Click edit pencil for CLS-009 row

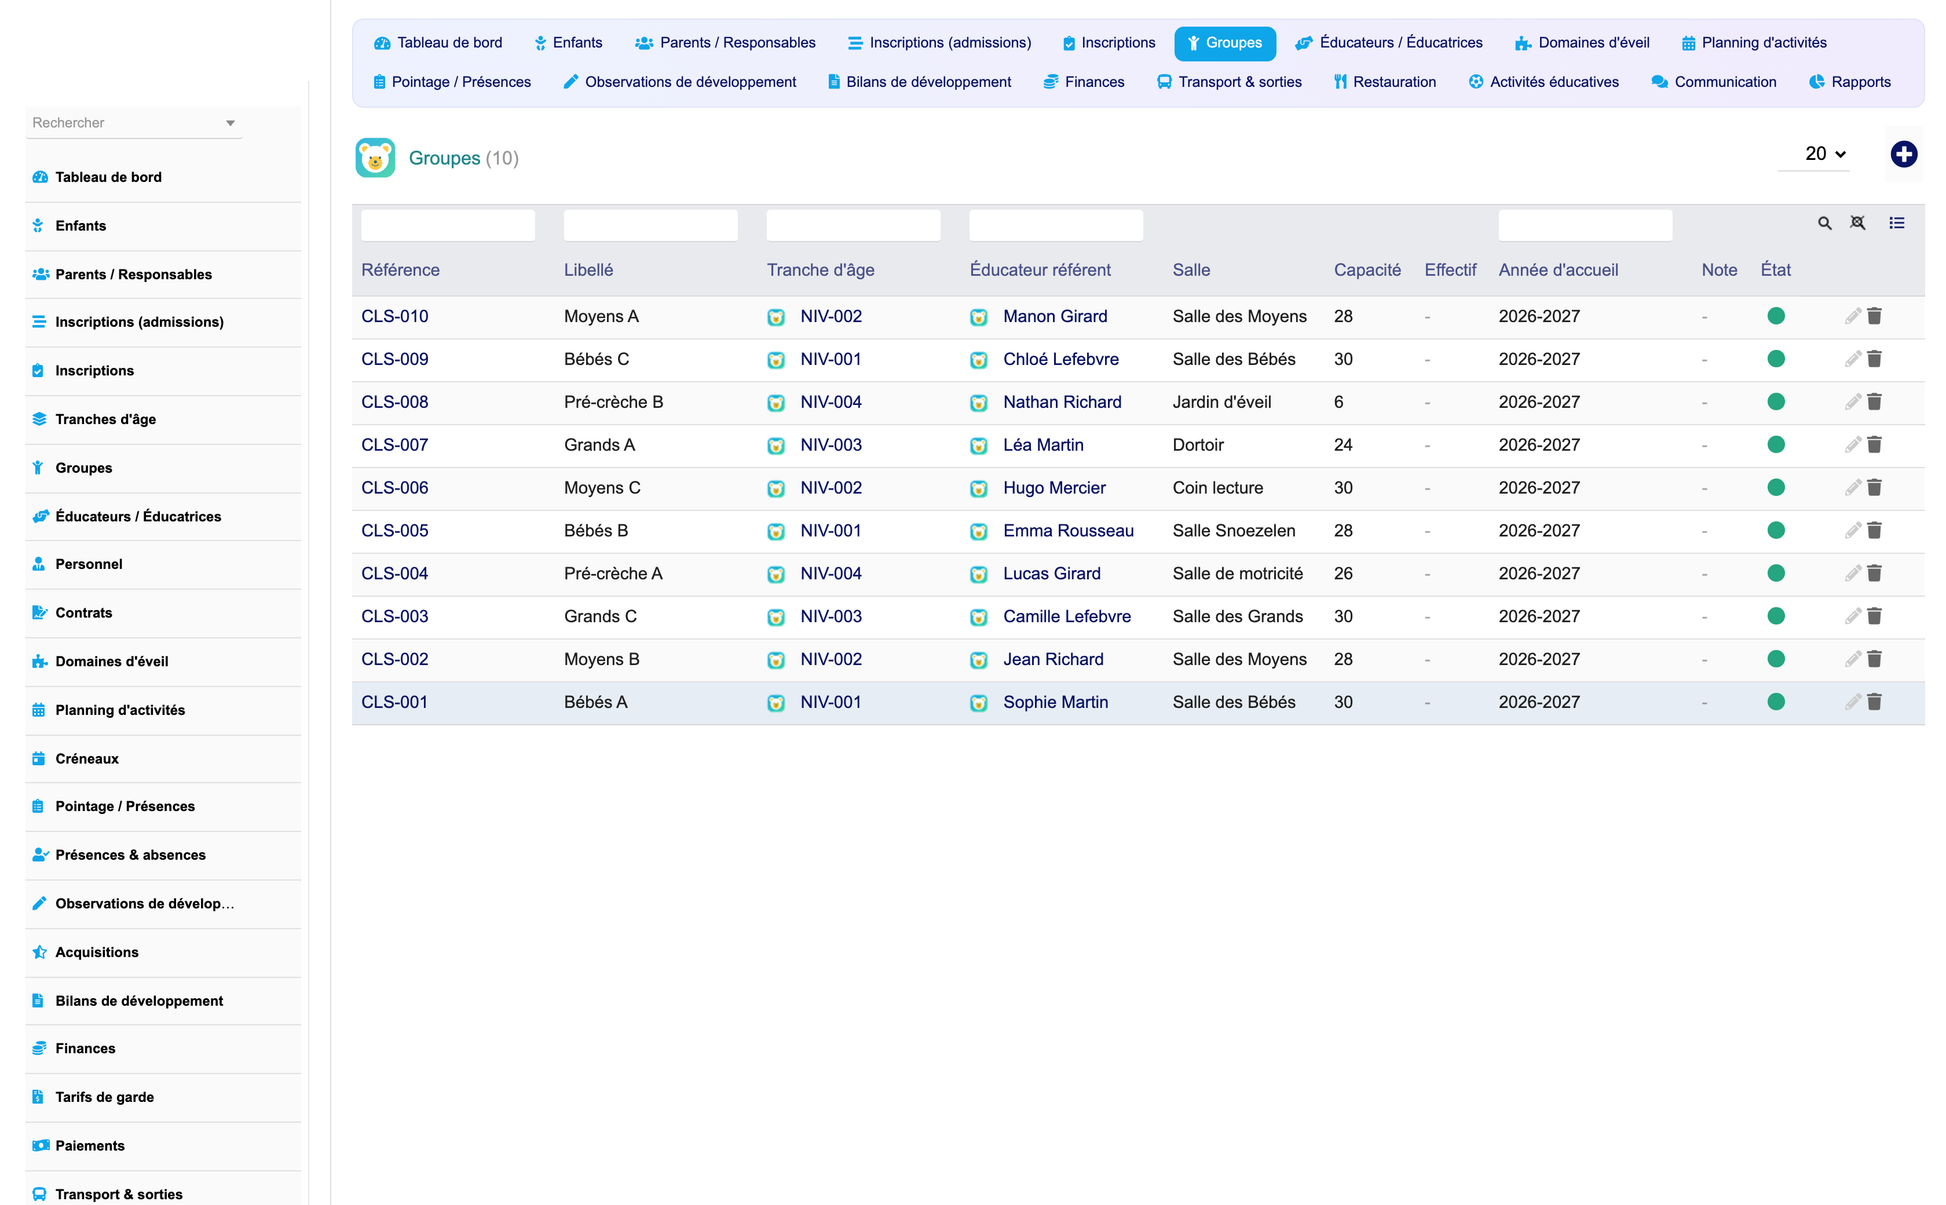coord(1852,359)
